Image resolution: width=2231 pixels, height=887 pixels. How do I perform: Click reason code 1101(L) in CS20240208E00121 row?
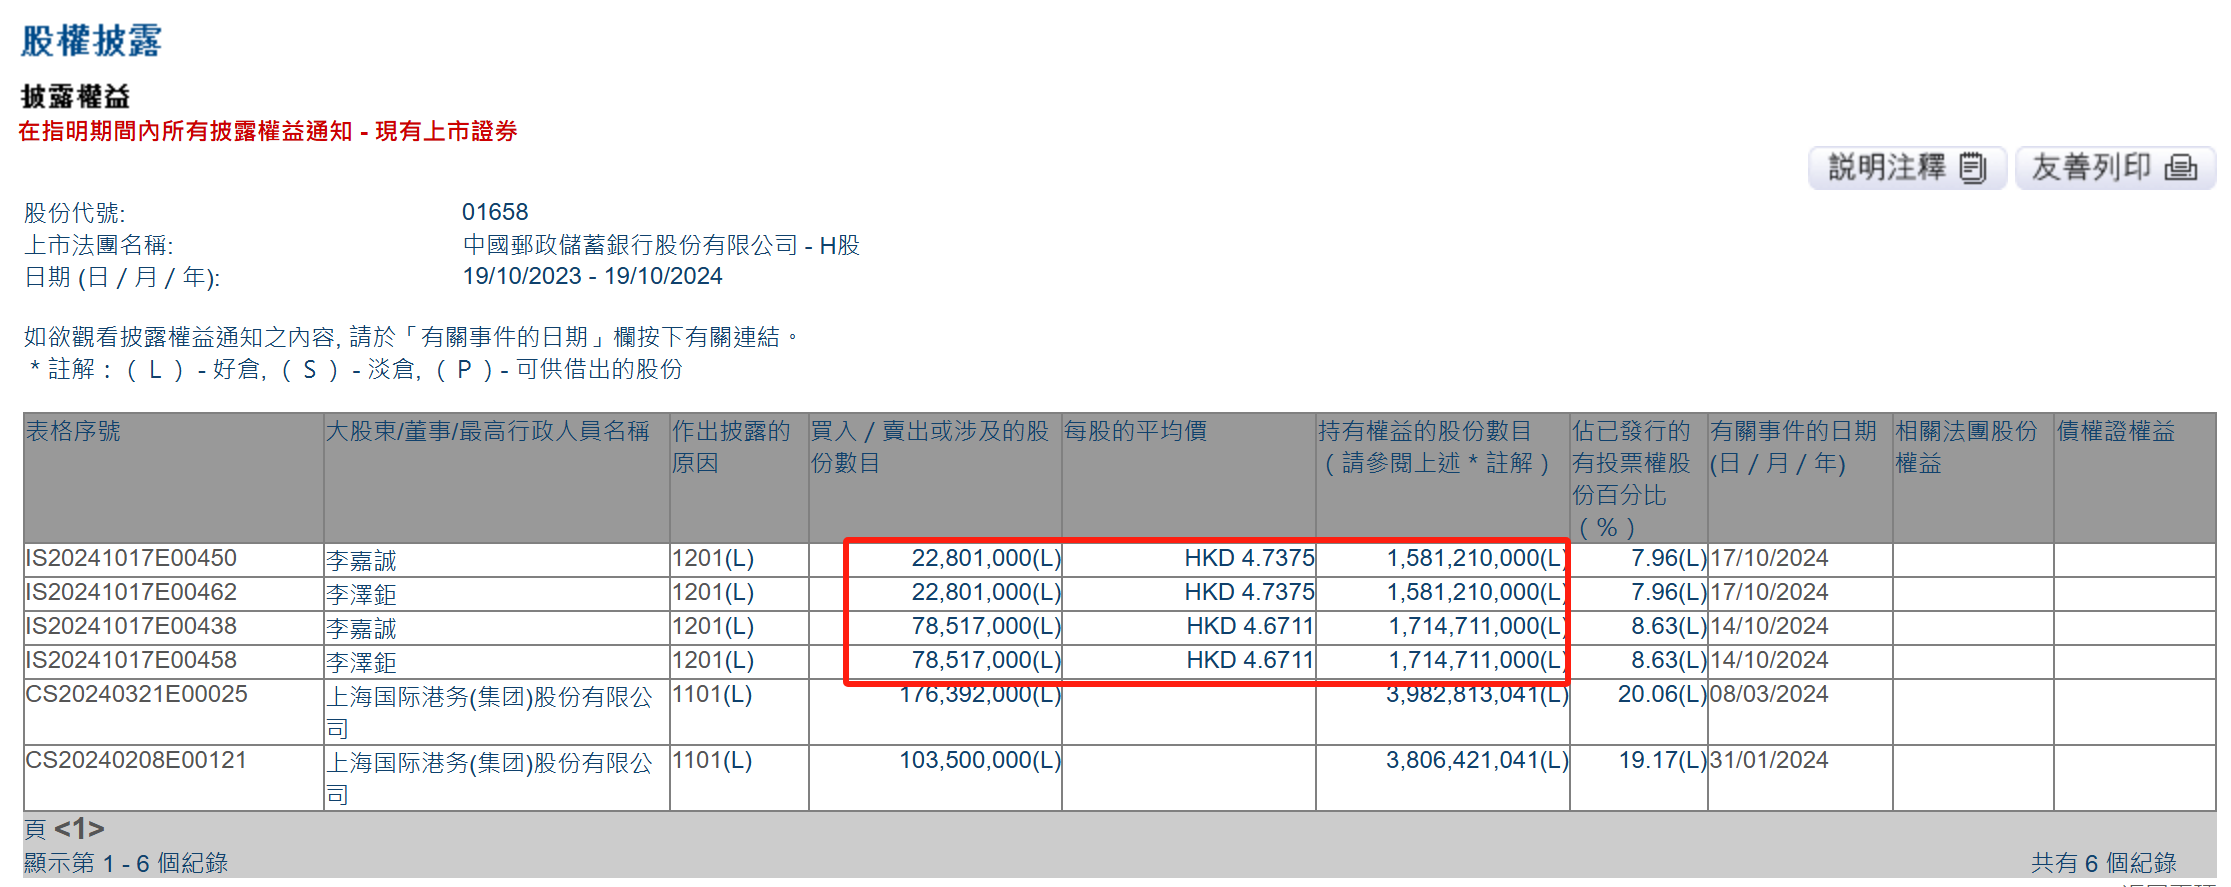(x=712, y=760)
